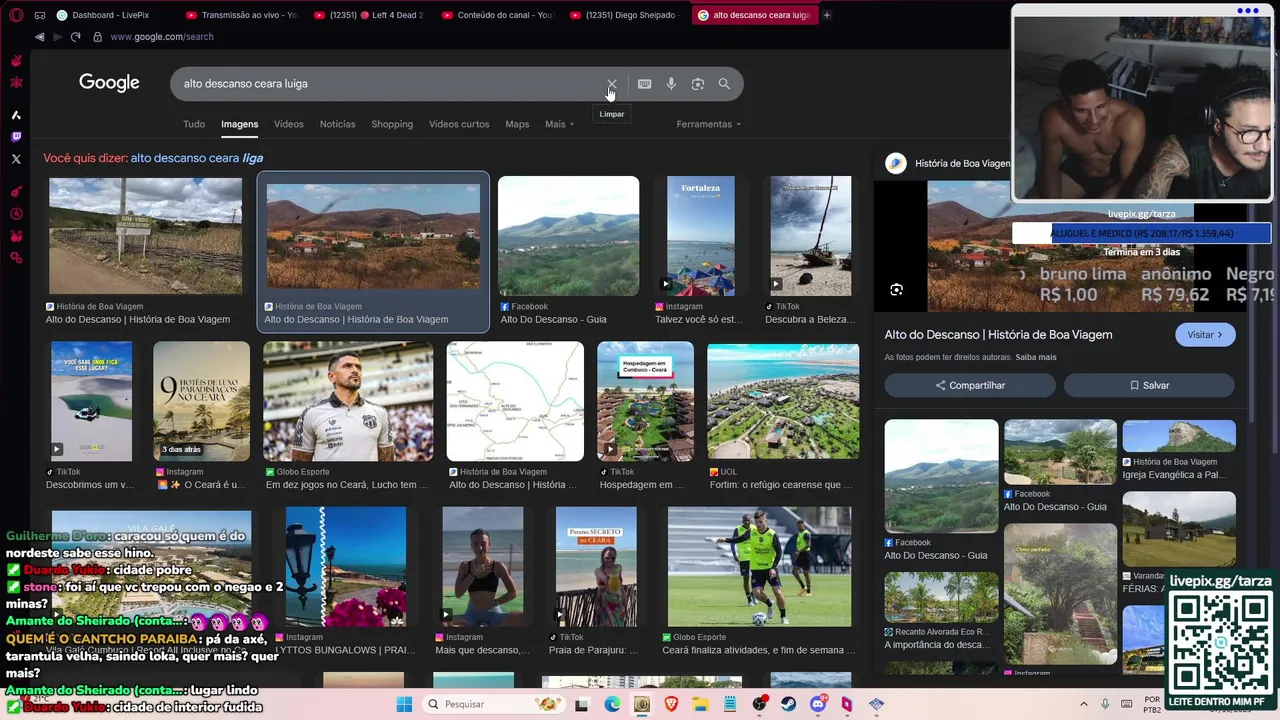The height and width of the screenshot is (720, 1280).
Task: Open the Opera menu logo icon
Action: click(x=16, y=15)
